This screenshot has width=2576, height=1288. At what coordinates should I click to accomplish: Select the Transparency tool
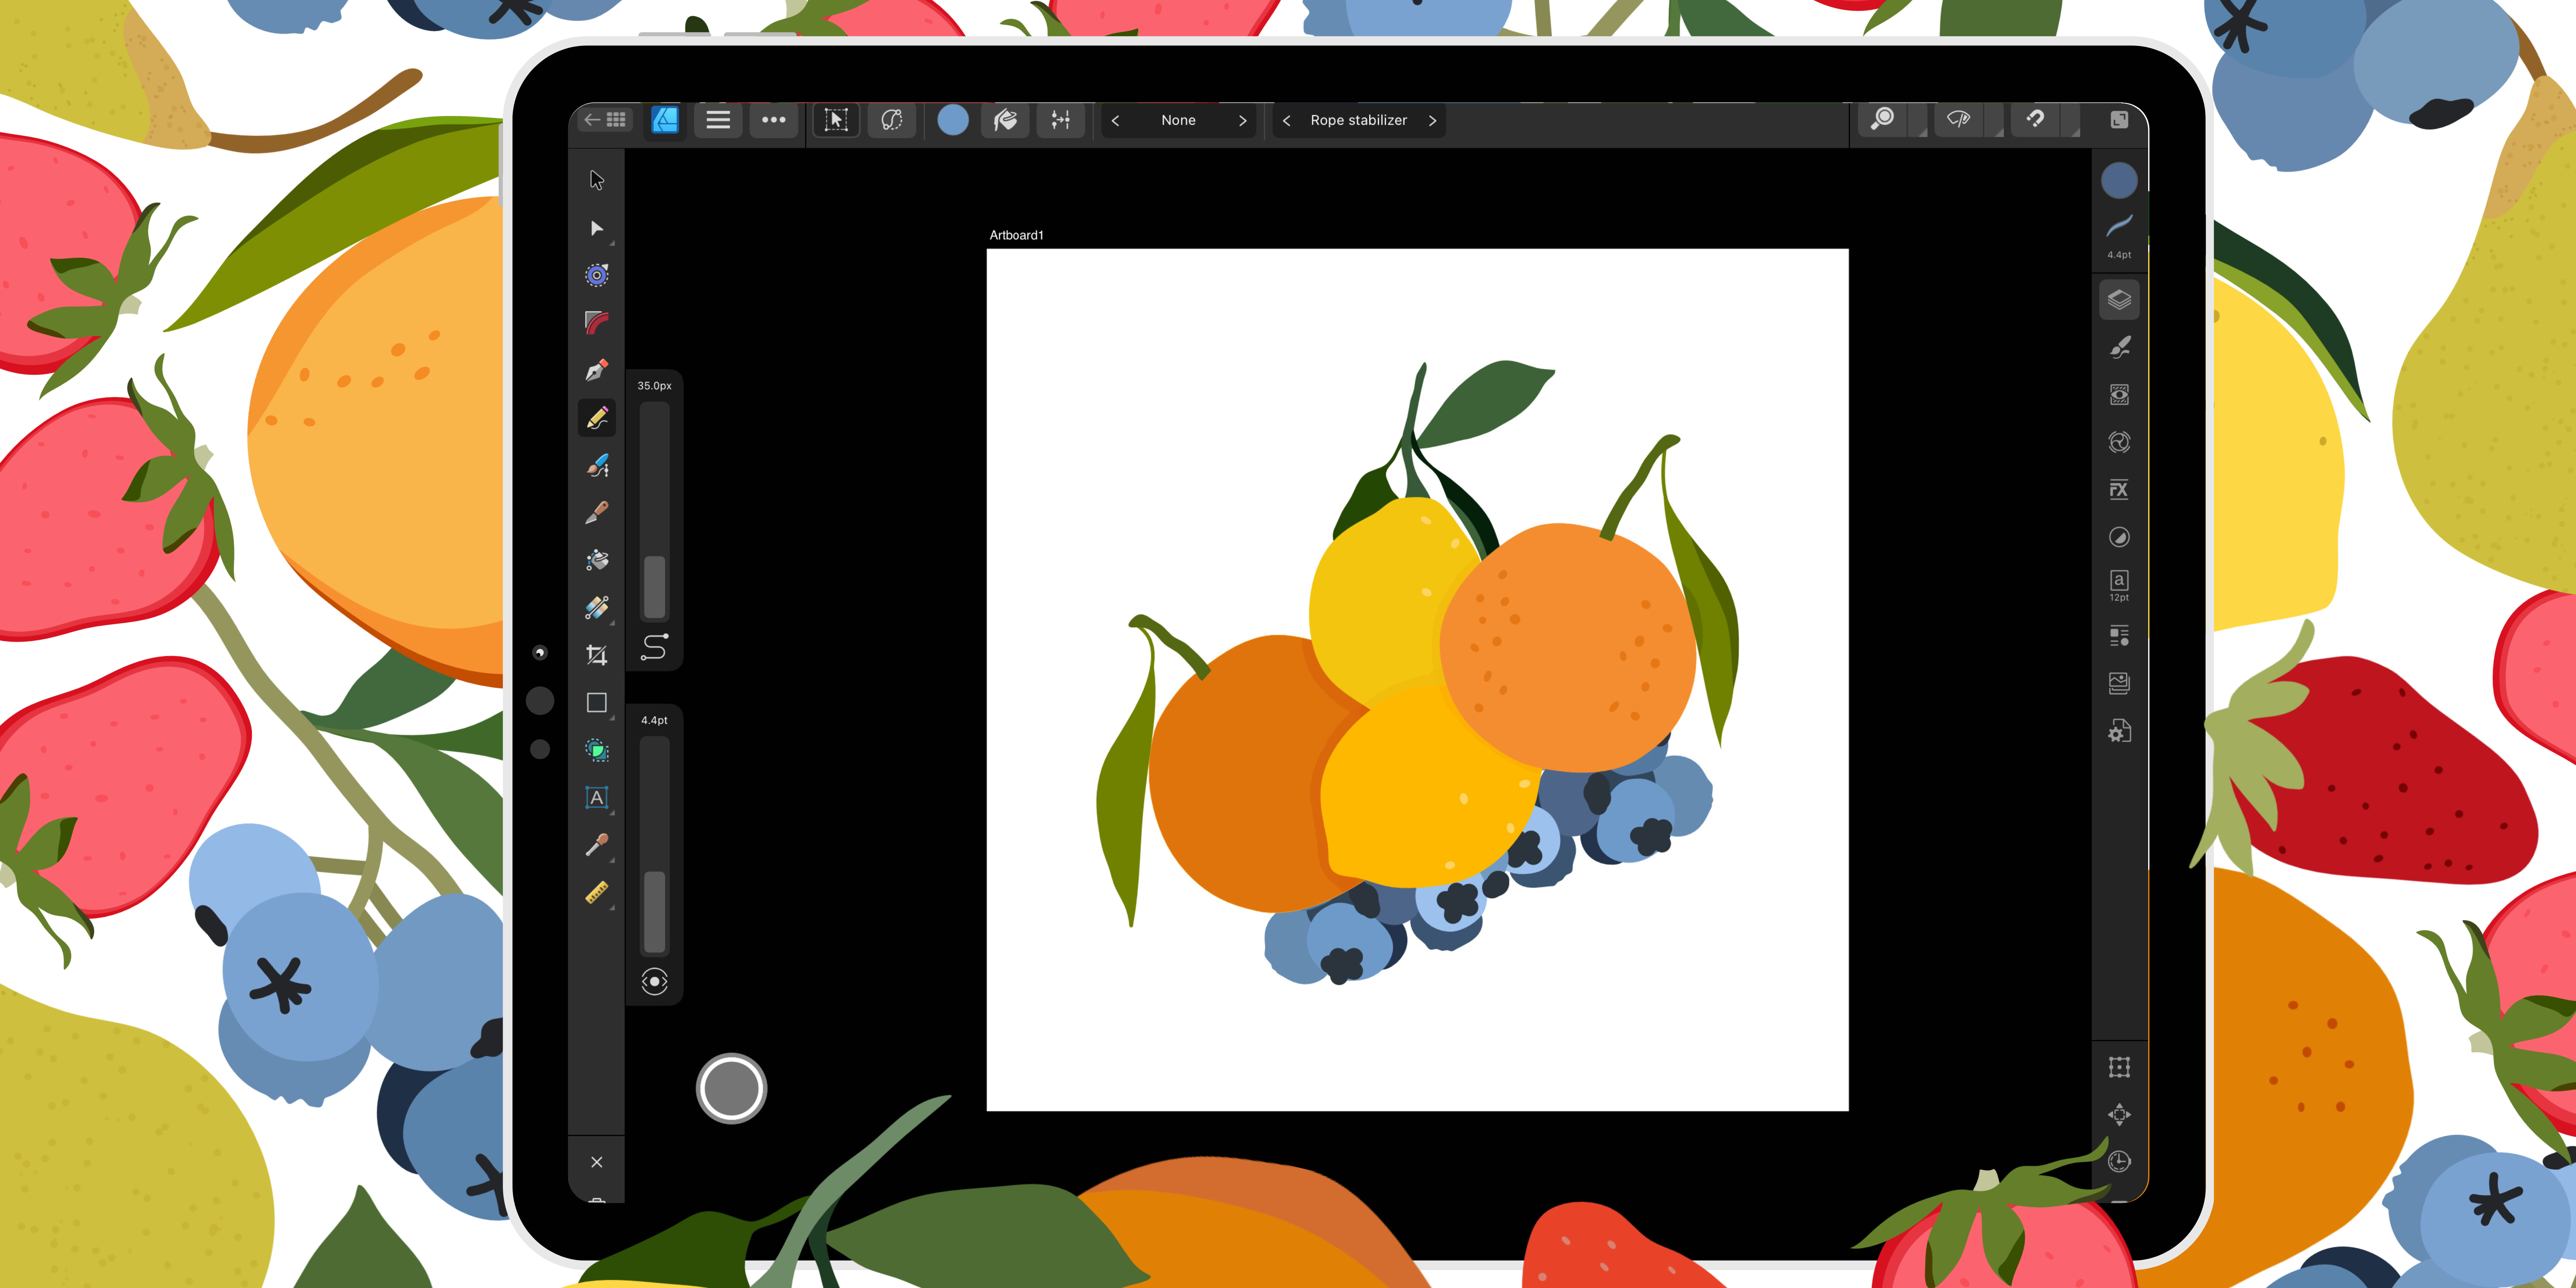(597, 607)
